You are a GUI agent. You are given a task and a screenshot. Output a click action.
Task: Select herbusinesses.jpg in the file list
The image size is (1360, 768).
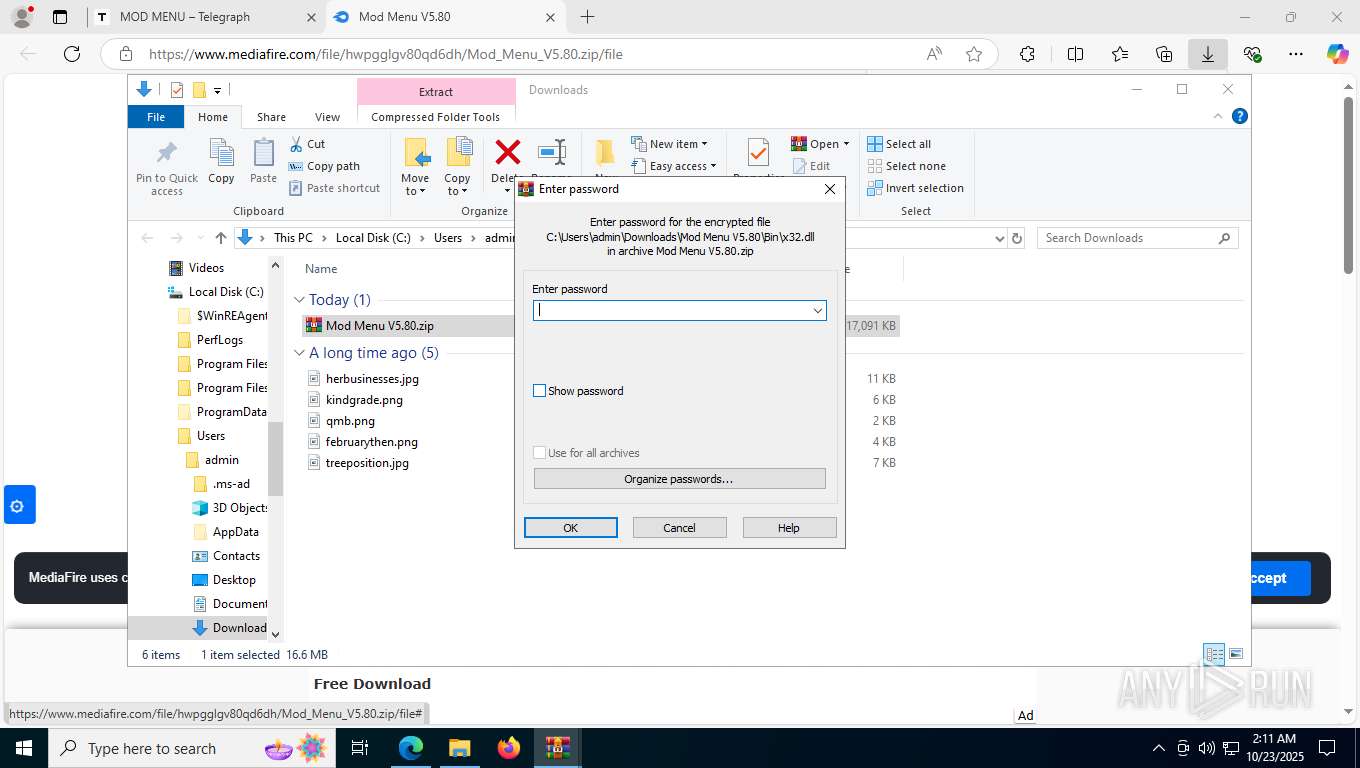[372, 379]
